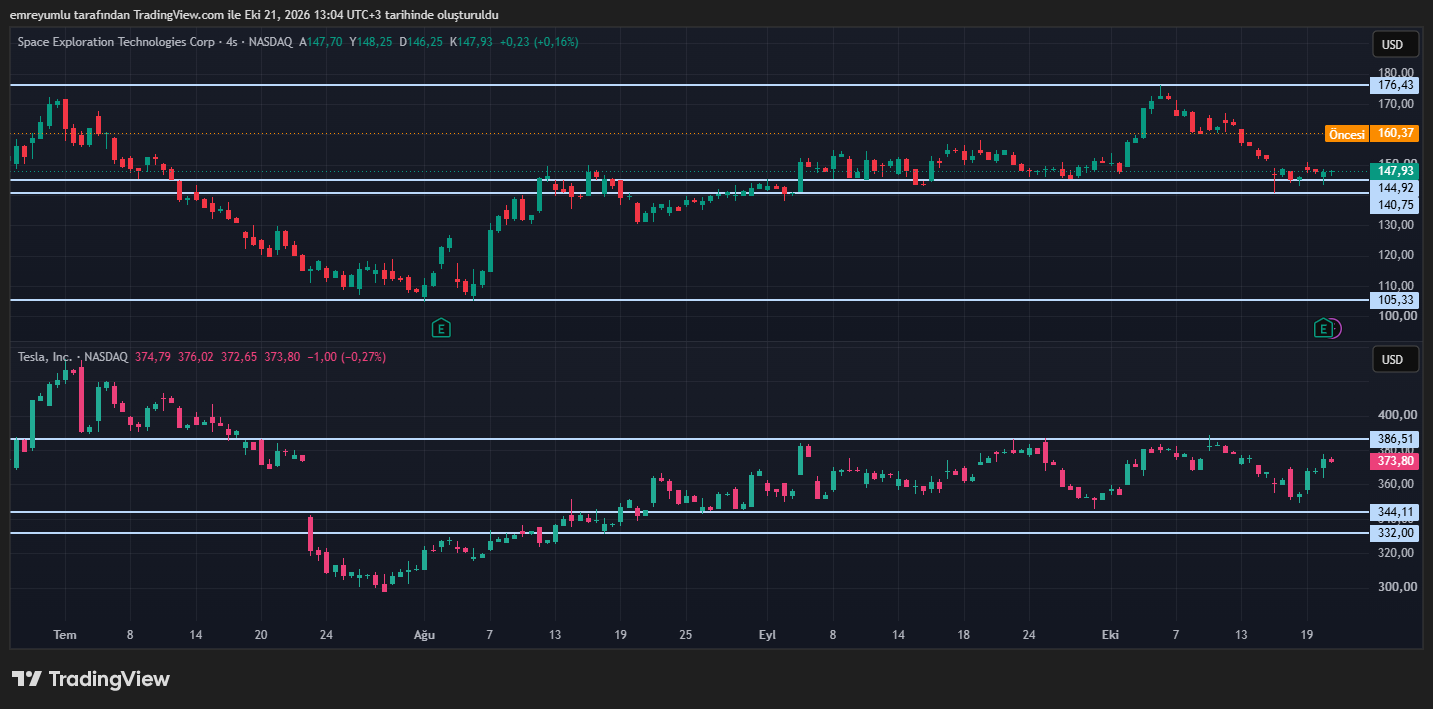Screen dimensions: 1433x709
Task: Click the A147,70 open value
Action: coord(320,42)
